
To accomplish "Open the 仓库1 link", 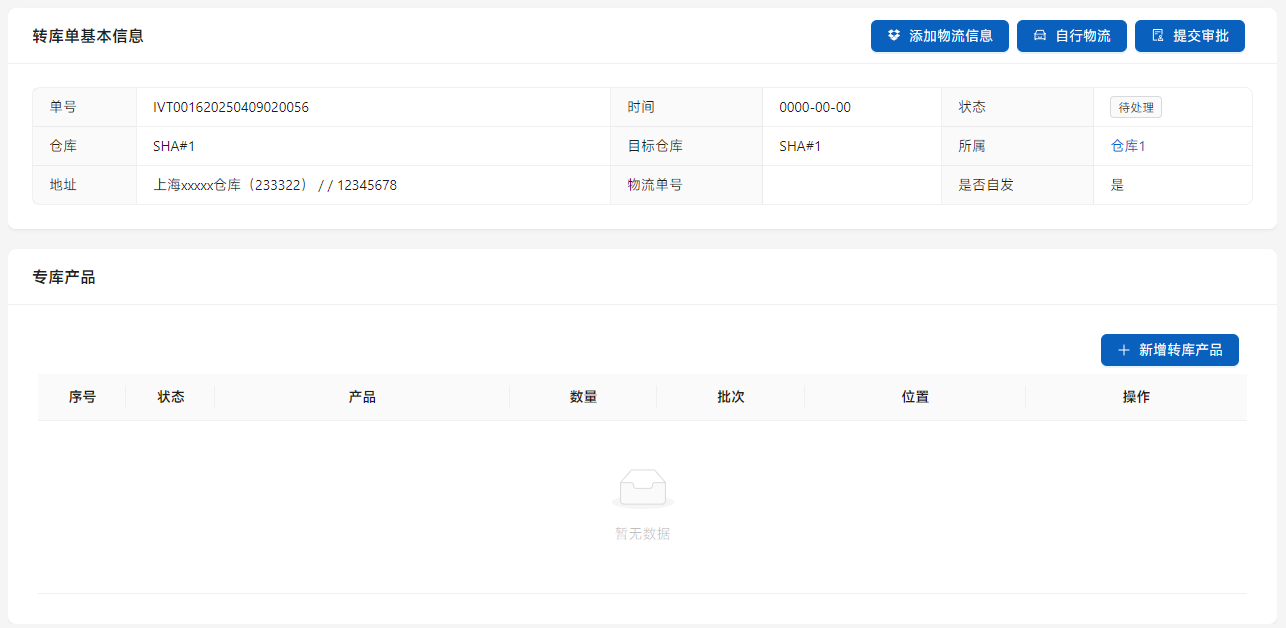I will pos(1128,146).
